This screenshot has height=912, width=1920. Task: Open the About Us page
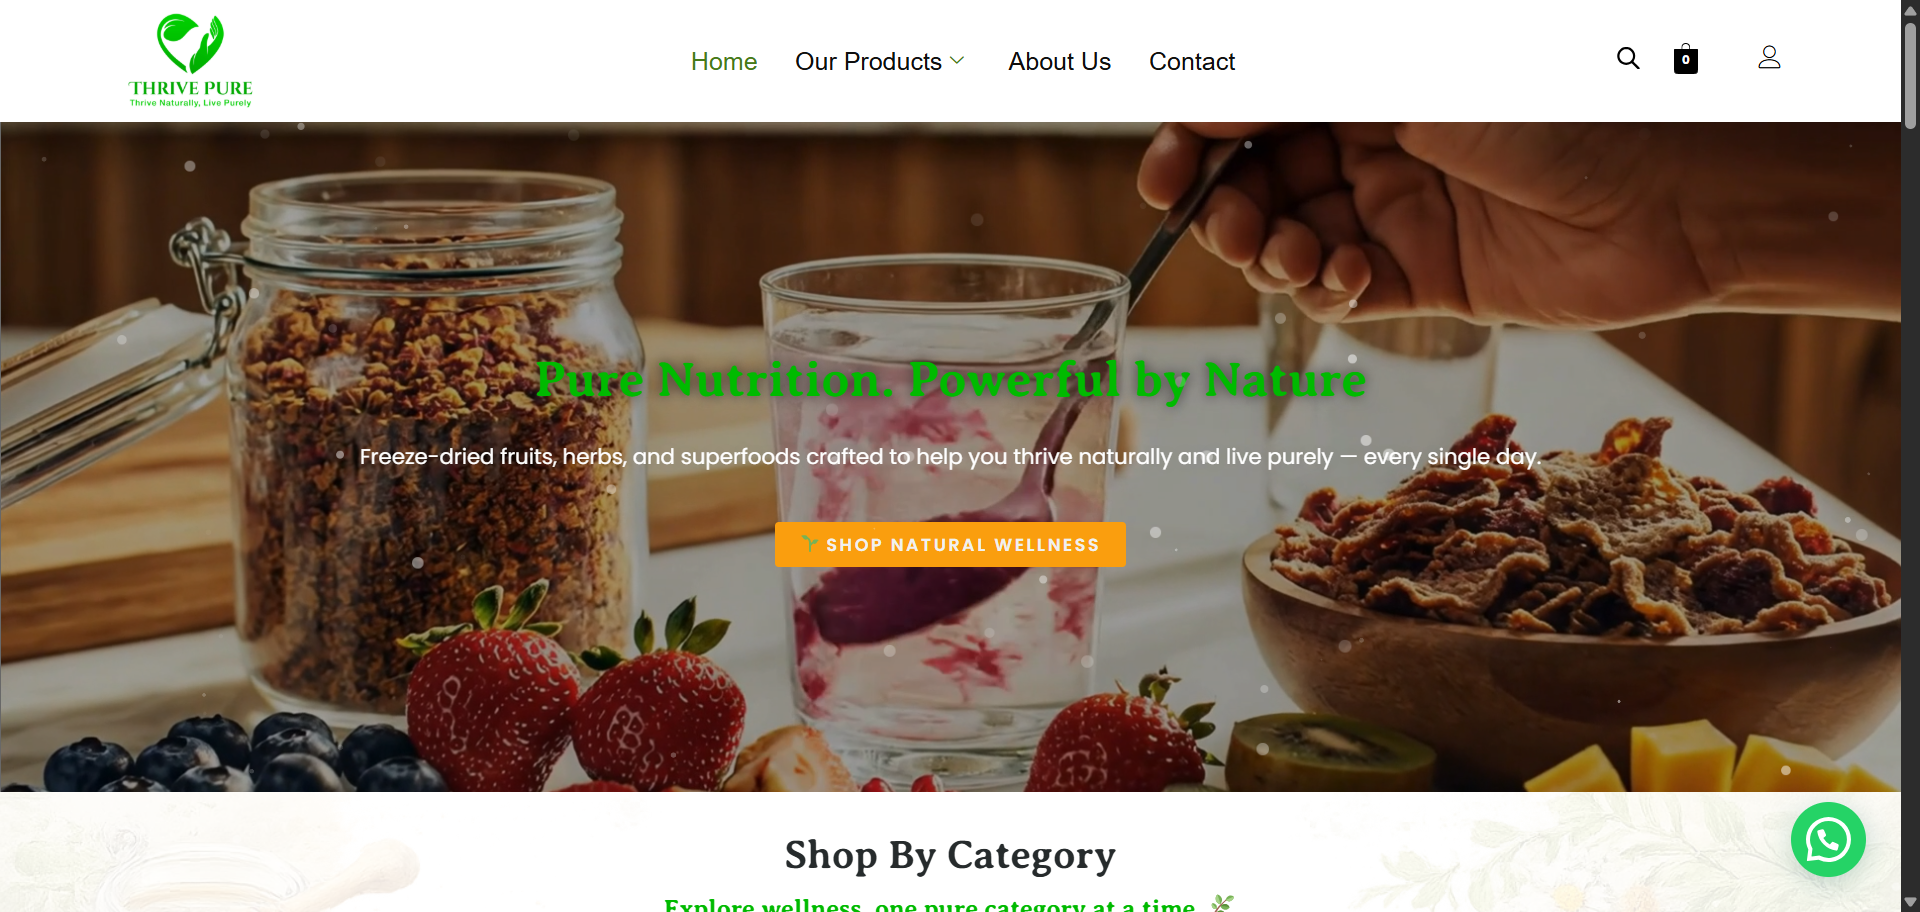coord(1060,61)
